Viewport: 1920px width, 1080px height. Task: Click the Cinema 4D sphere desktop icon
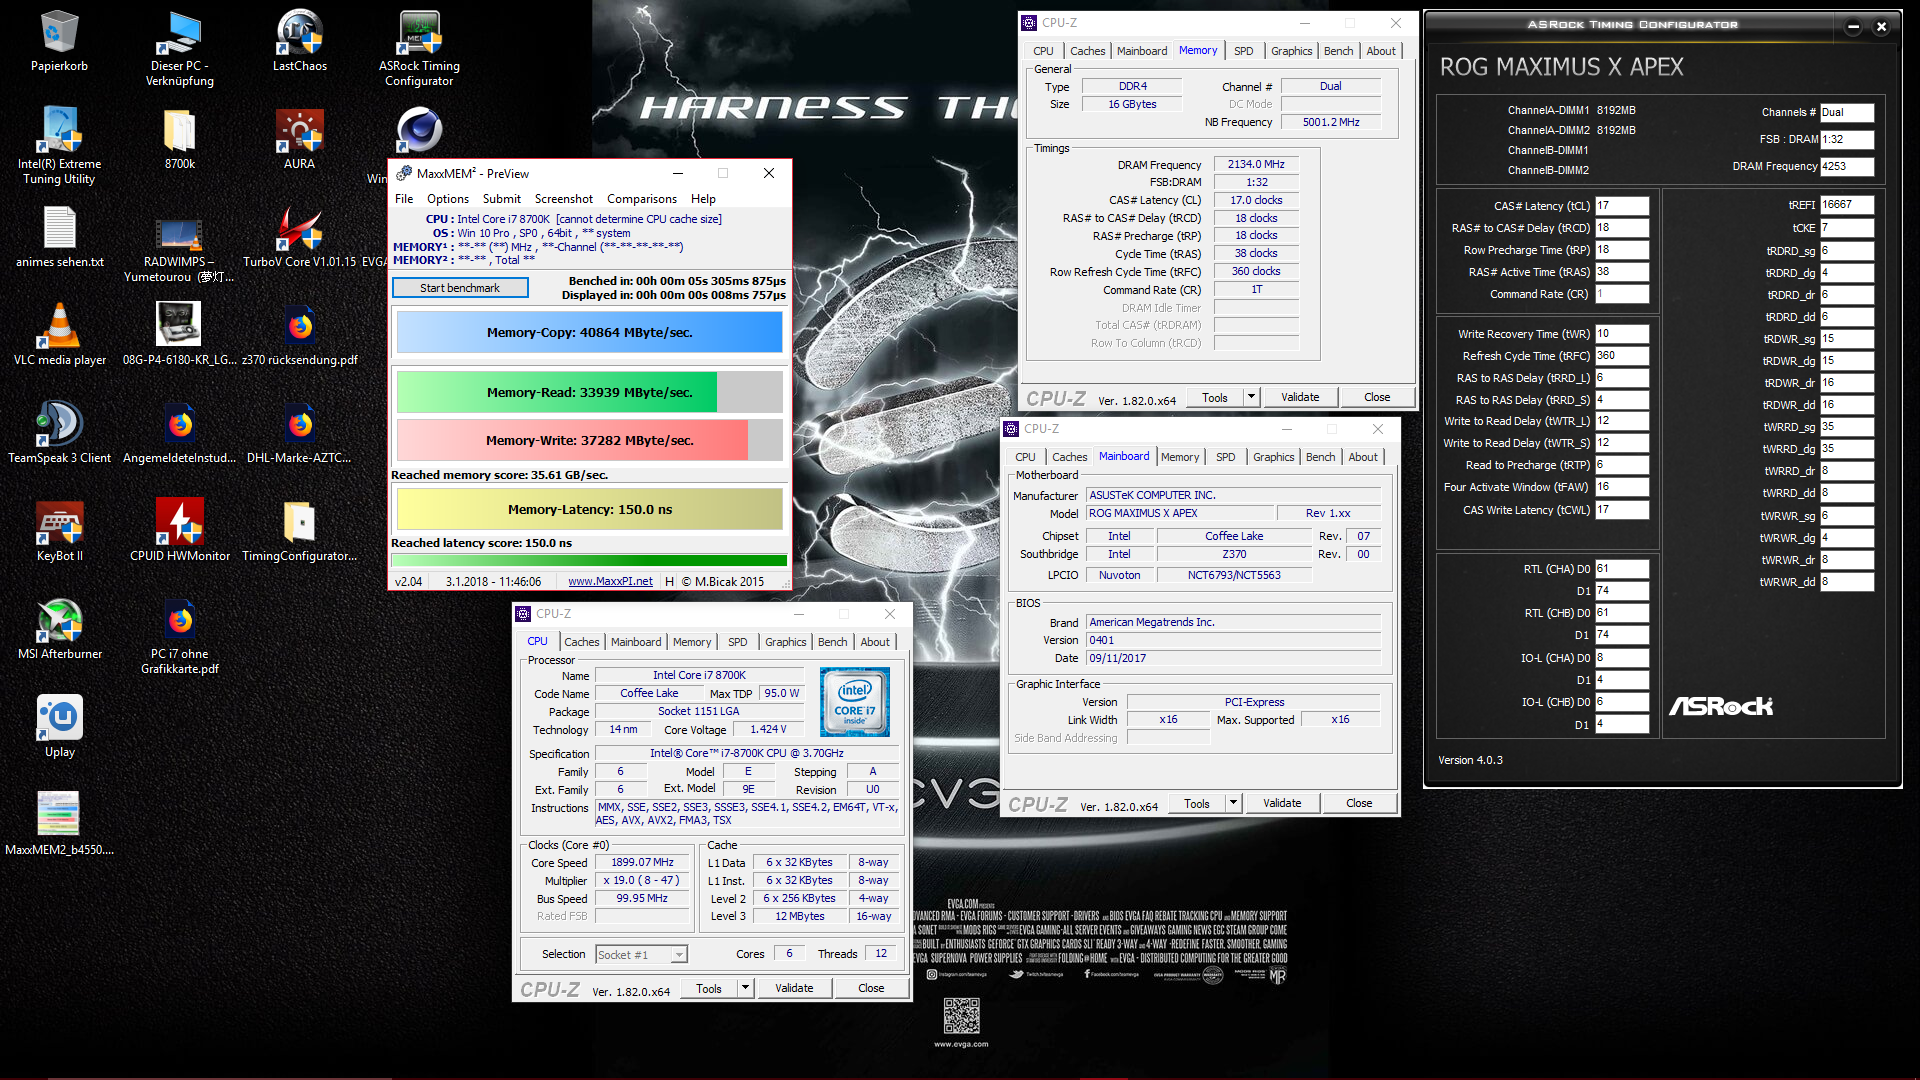click(x=419, y=131)
